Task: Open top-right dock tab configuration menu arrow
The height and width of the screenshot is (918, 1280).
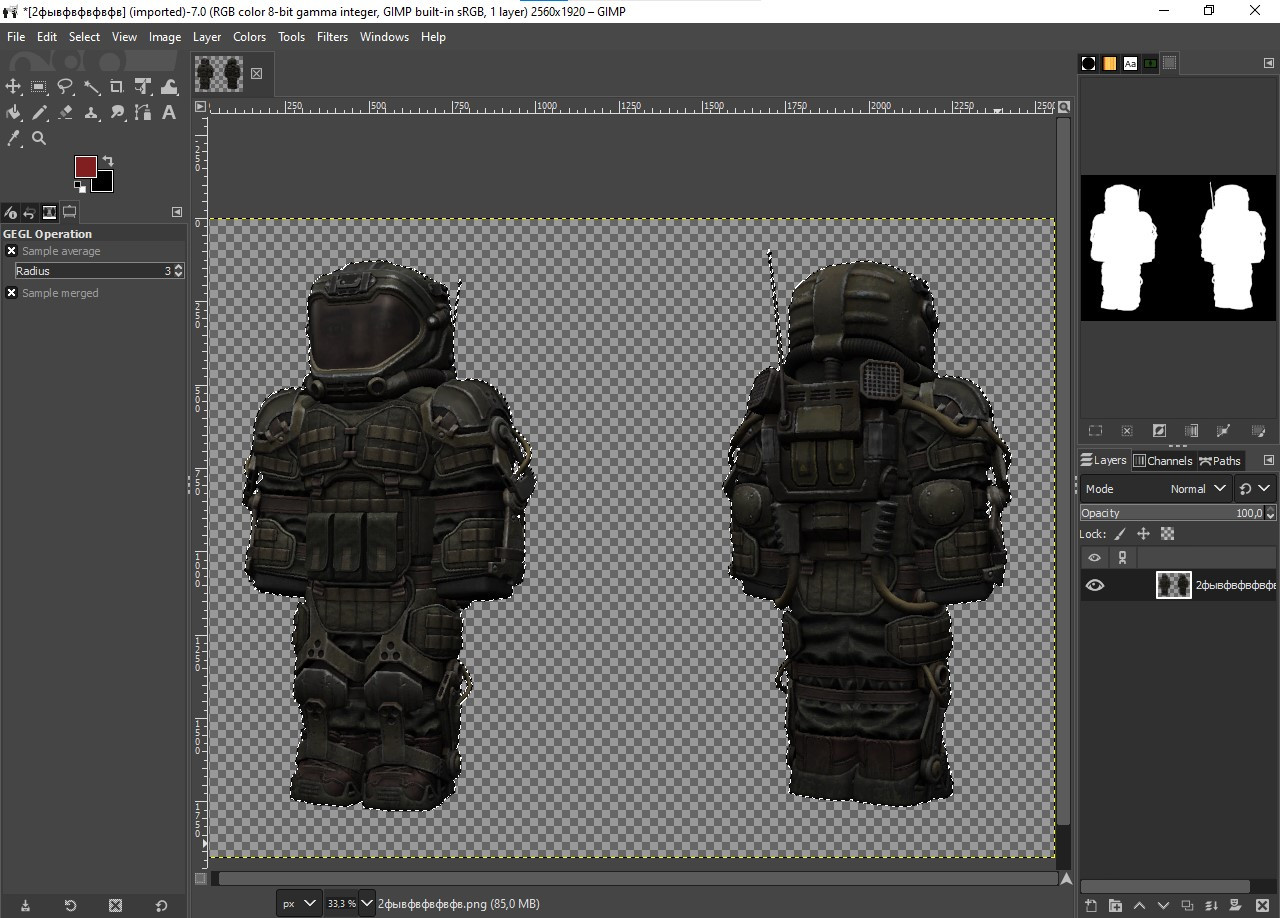Action: 1268,63
